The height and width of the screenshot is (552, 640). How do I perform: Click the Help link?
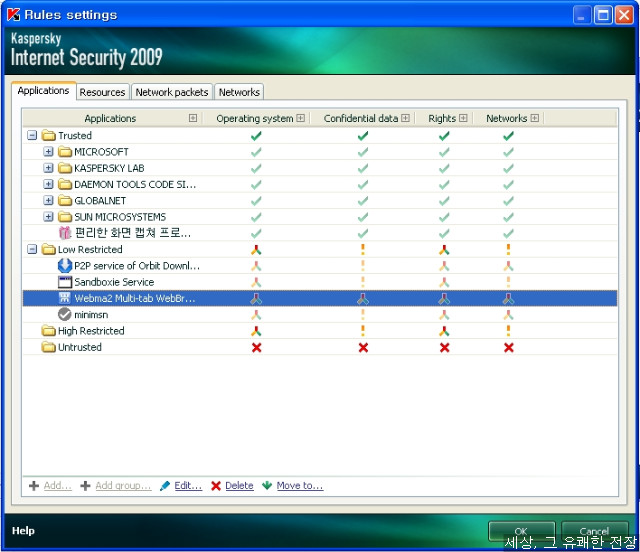point(23,530)
